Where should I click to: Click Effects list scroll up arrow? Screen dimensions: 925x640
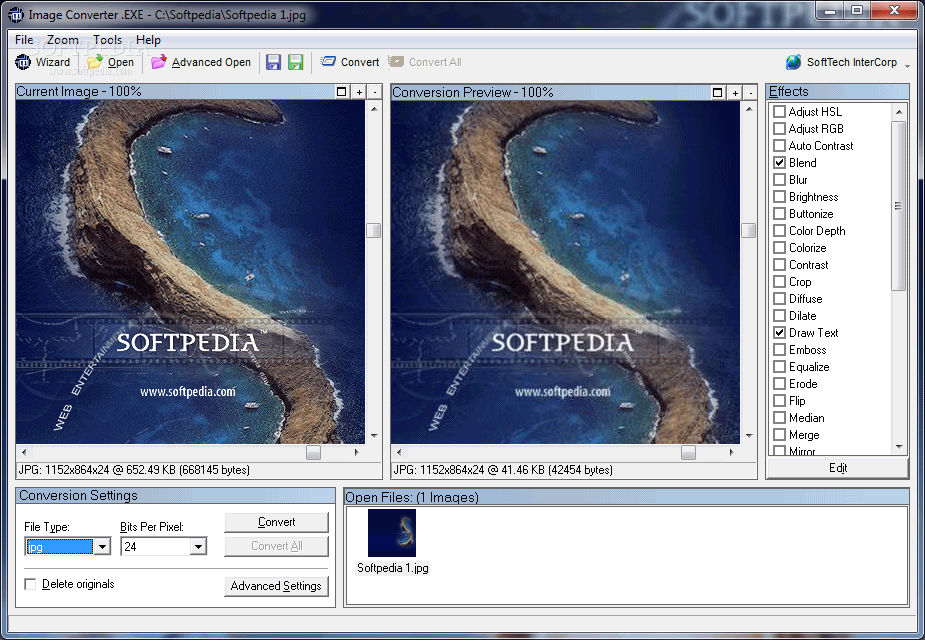pyautogui.click(x=899, y=111)
